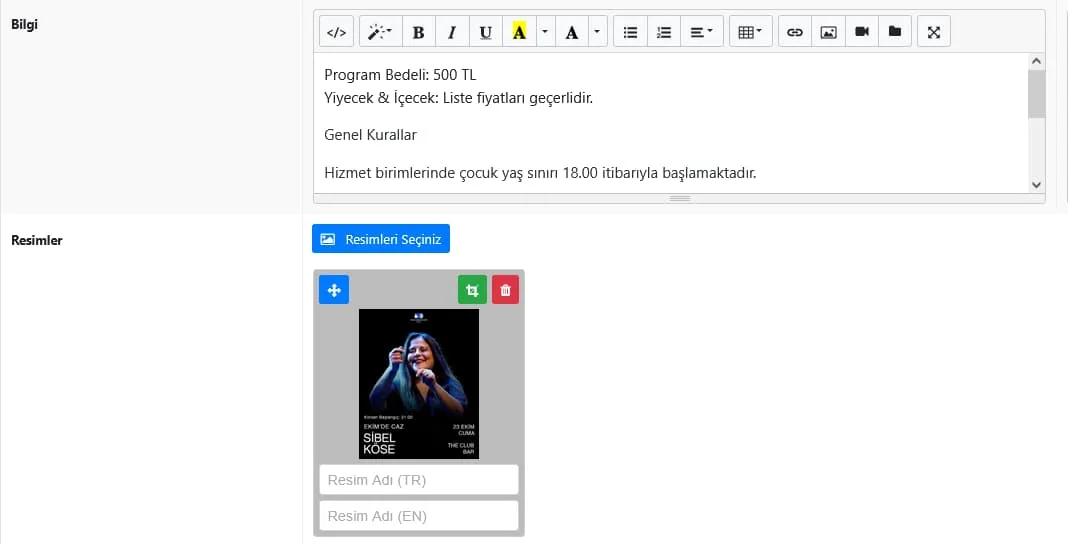Click the Resimleri Seçiniz button

click(x=381, y=239)
